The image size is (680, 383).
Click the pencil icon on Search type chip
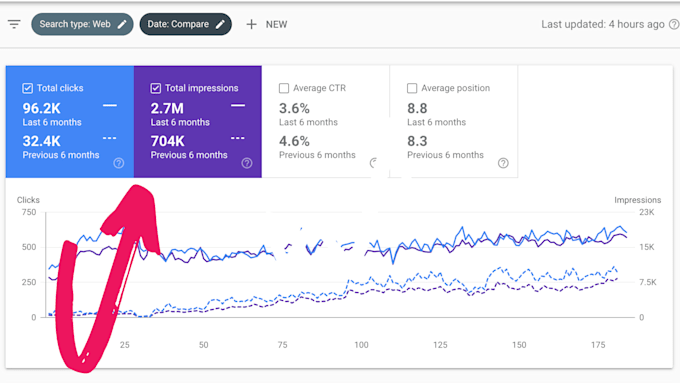tap(122, 24)
